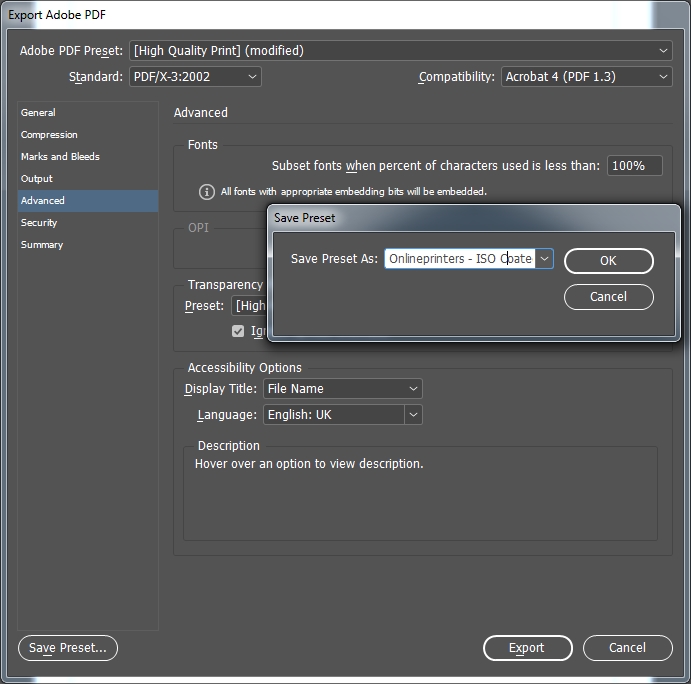Click the Export button
The height and width of the screenshot is (684, 691).
[x=527, y=648]
